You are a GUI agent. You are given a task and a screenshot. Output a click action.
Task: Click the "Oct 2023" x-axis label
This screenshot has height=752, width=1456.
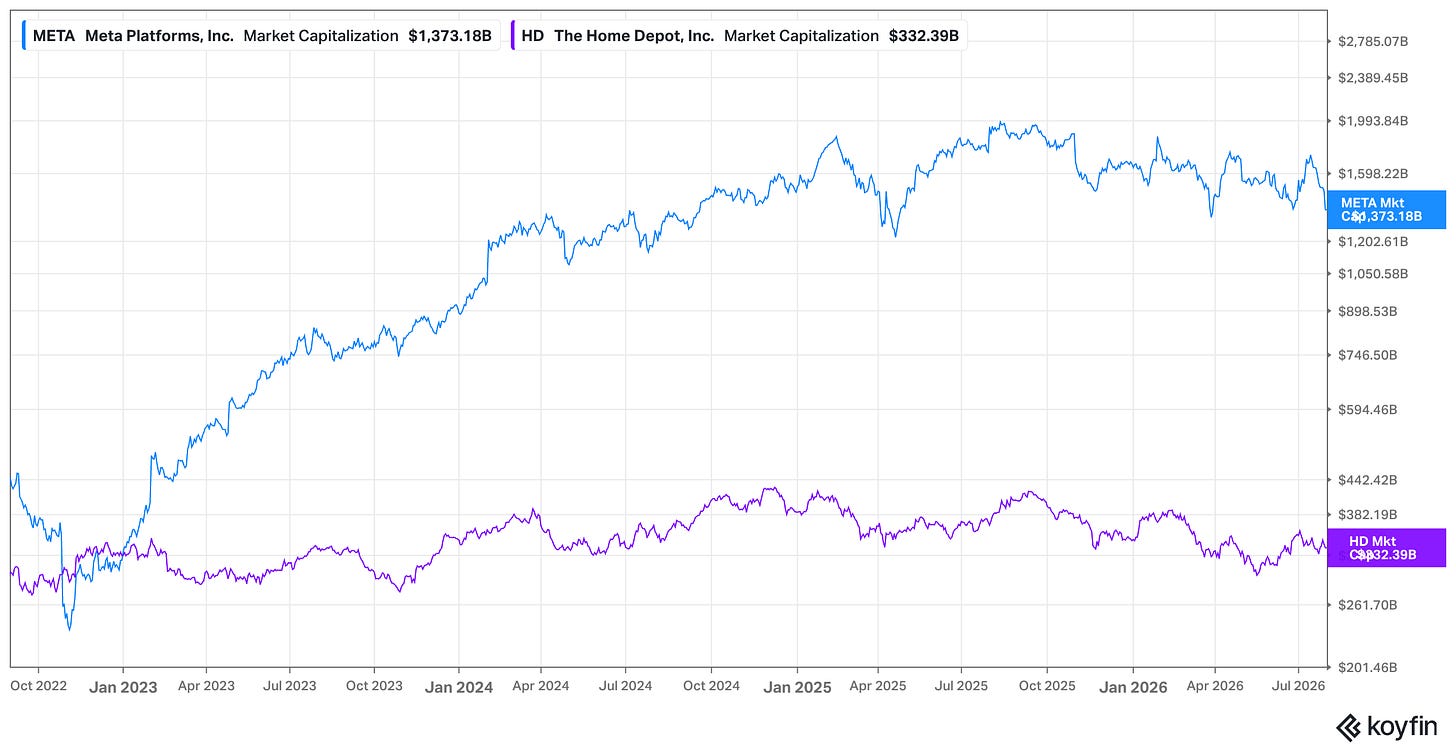374,686
